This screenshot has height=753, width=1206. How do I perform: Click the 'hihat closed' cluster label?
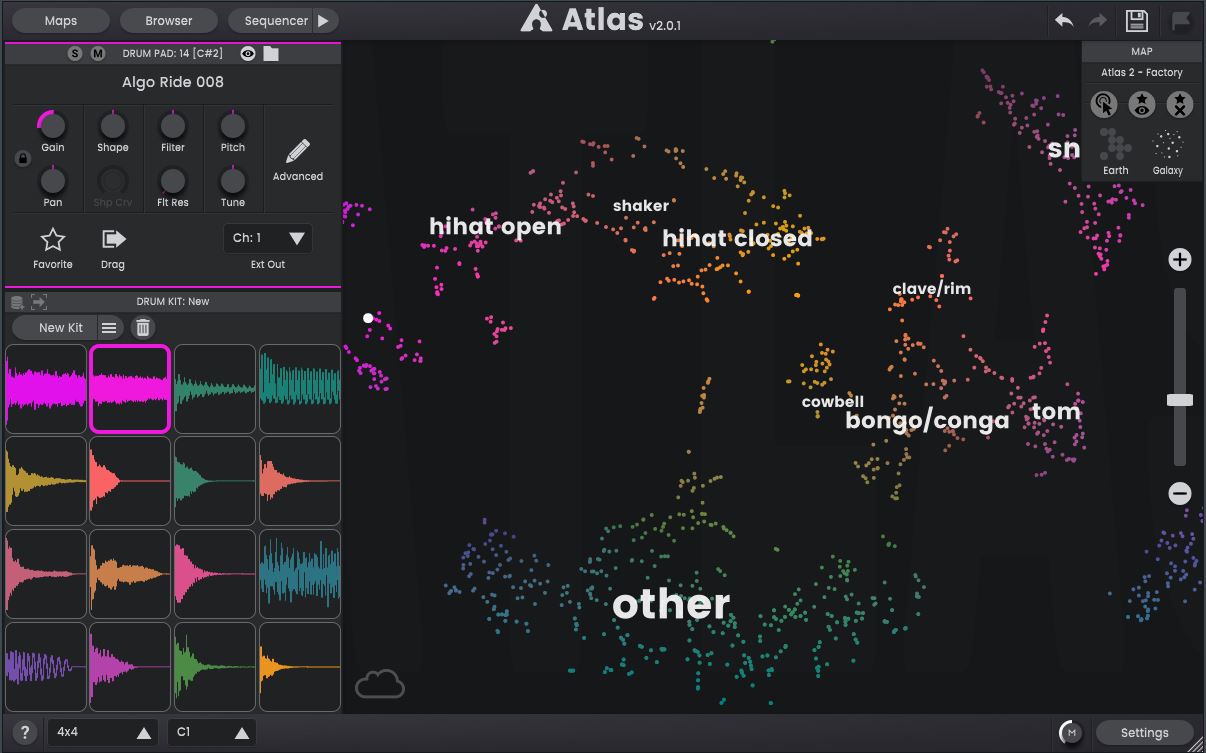click(x=737, y=238)
